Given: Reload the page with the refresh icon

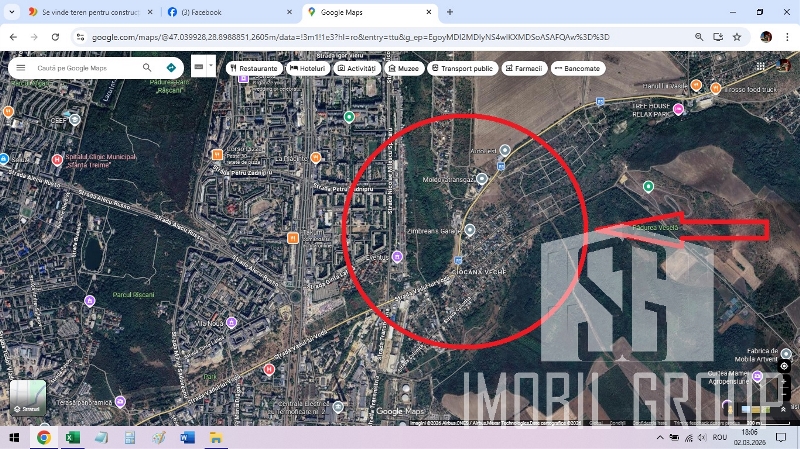Looking at the screenshot, I should click(55, 37).
